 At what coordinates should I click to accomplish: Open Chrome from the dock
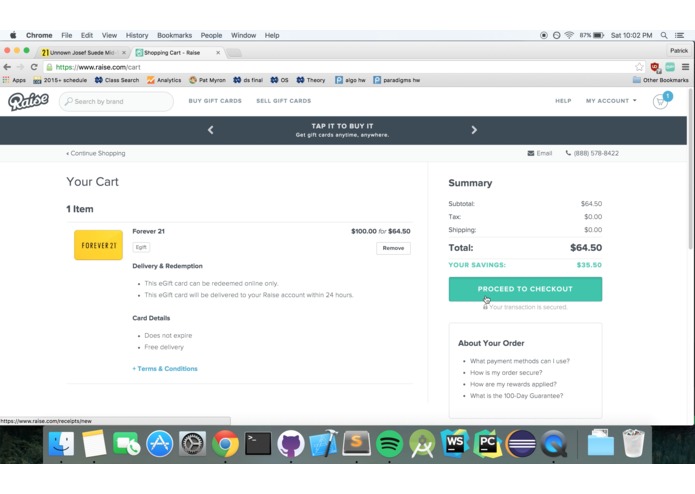225,443
